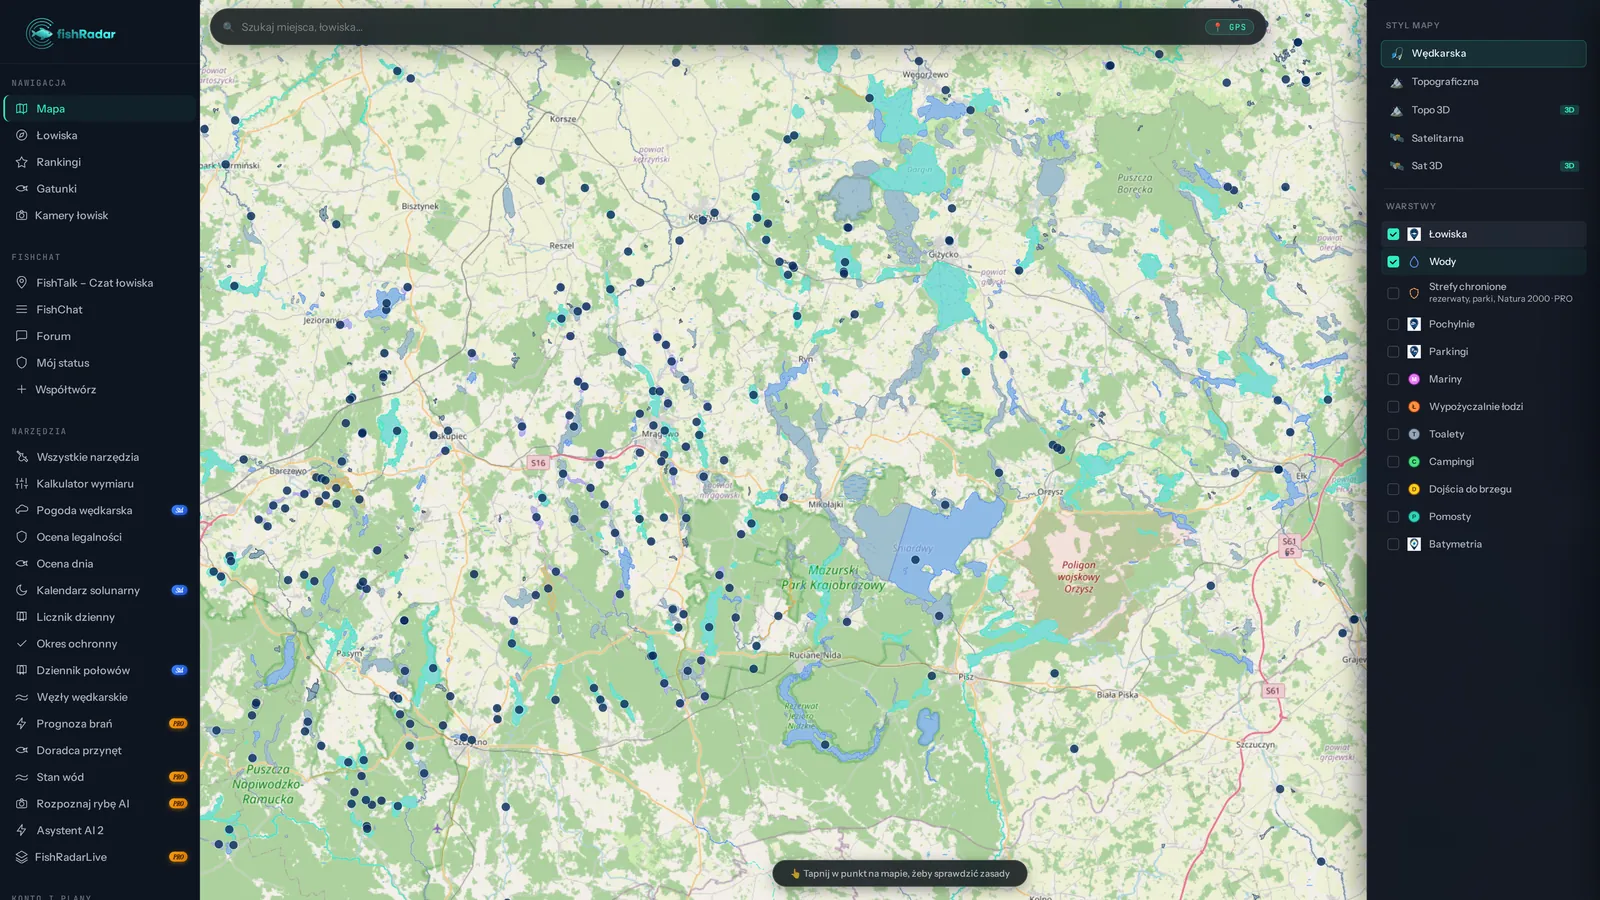The width and height of the screenshot is (1600, 900).
Task: Select Topograficzna map style
Action: (x=1483, y=82)
